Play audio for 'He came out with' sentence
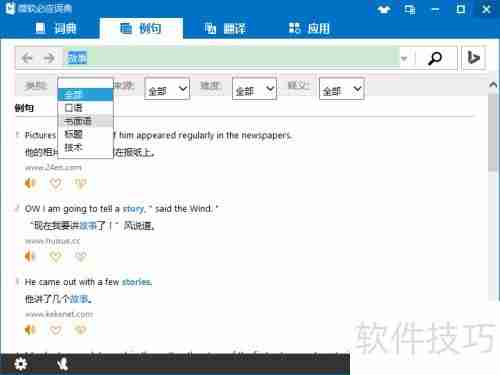Screen dimensions: 500x375 coord(30,330)
